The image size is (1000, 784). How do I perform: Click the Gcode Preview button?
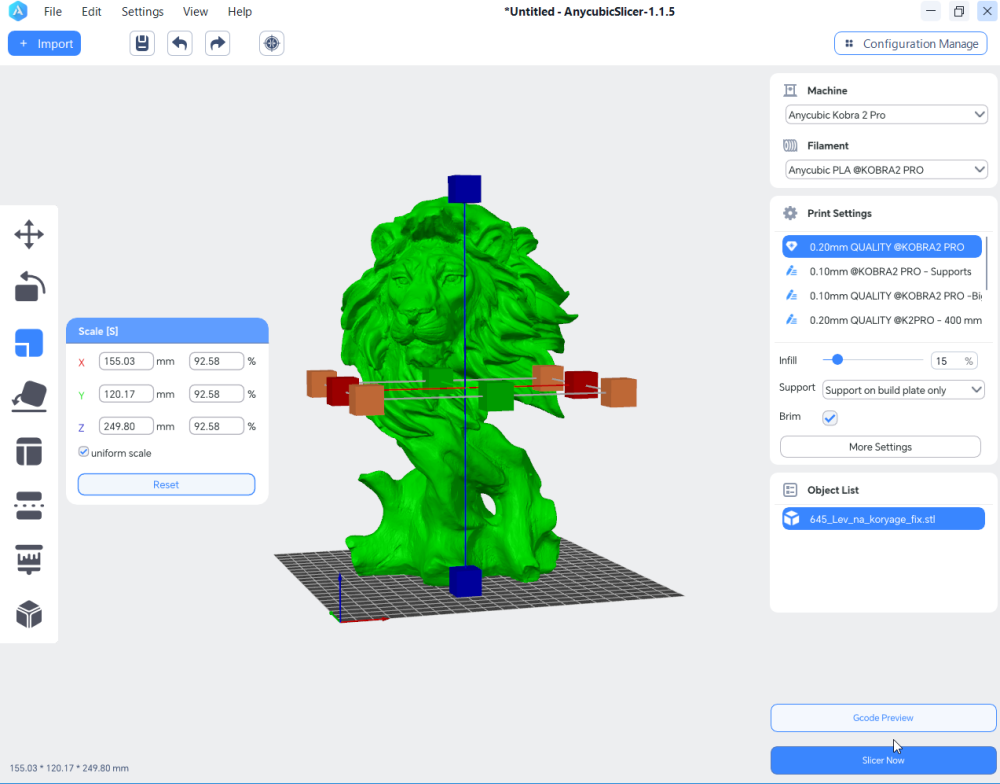tap(883, 718)
